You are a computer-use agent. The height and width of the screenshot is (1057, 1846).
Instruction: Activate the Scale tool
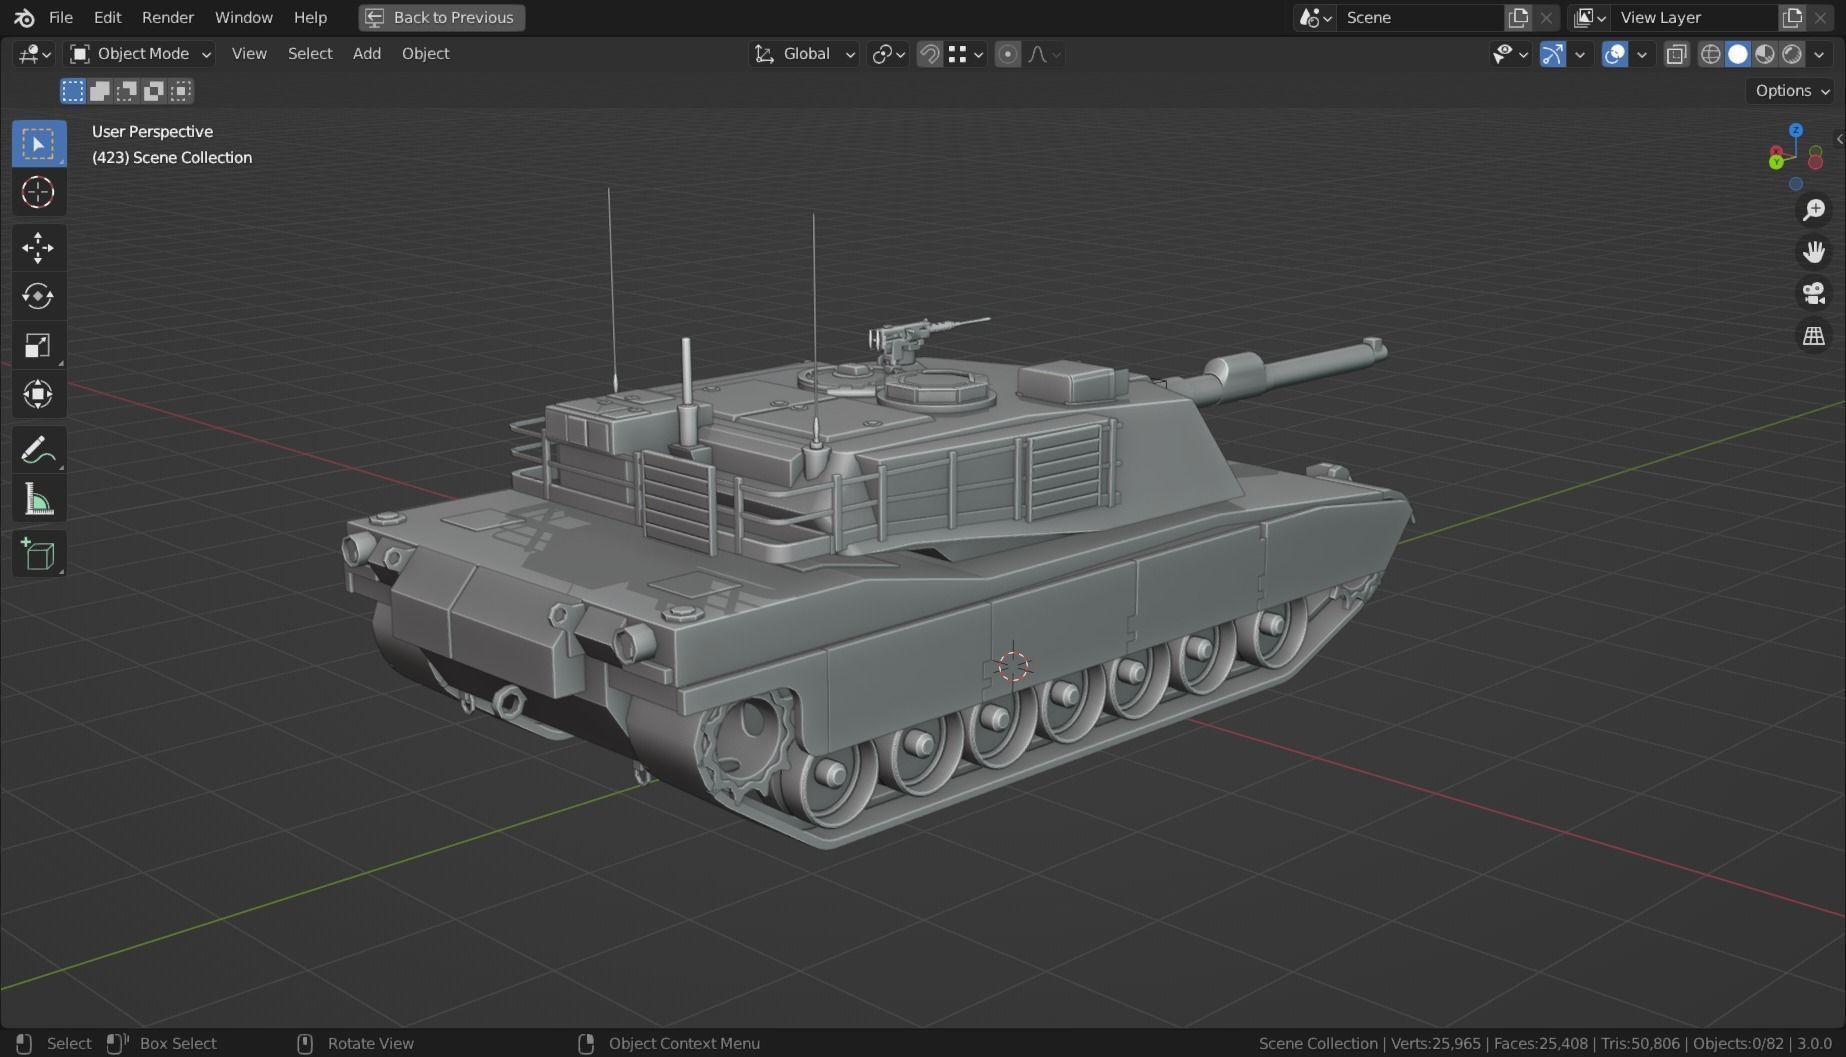pyautogui.click(x=39, y=346)
